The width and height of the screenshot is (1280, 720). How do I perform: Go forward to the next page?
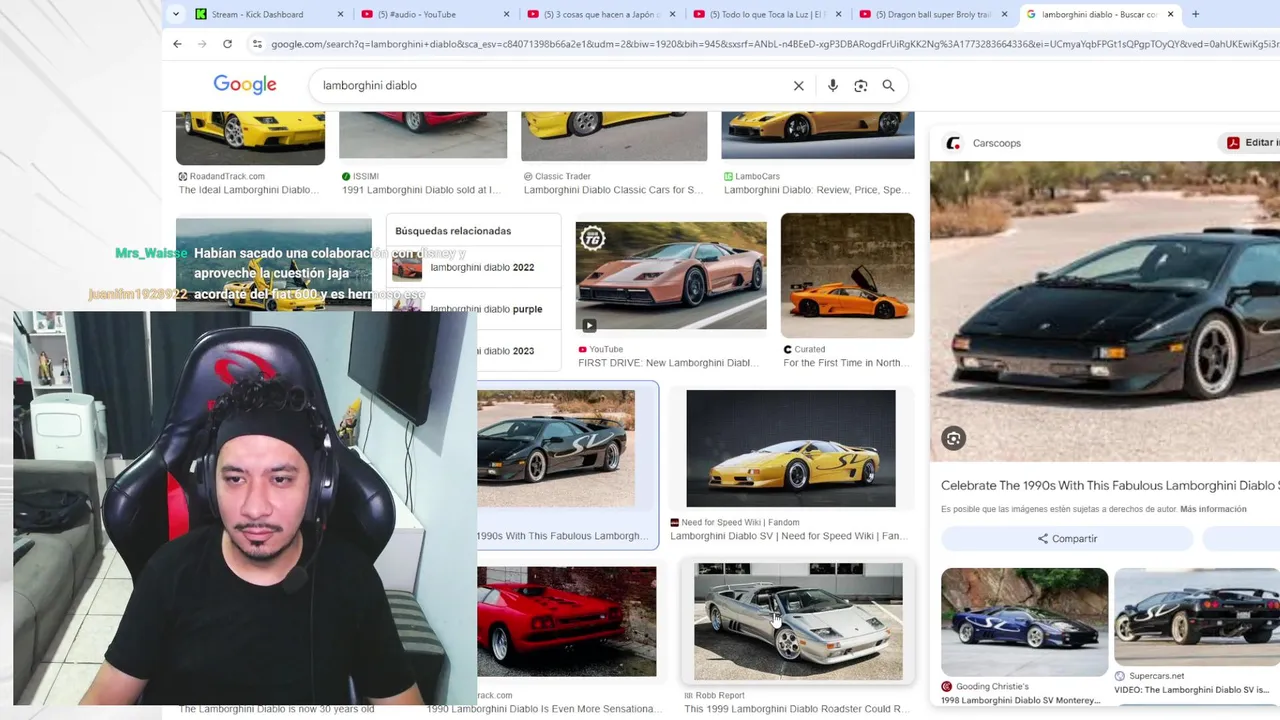(202, 44)
